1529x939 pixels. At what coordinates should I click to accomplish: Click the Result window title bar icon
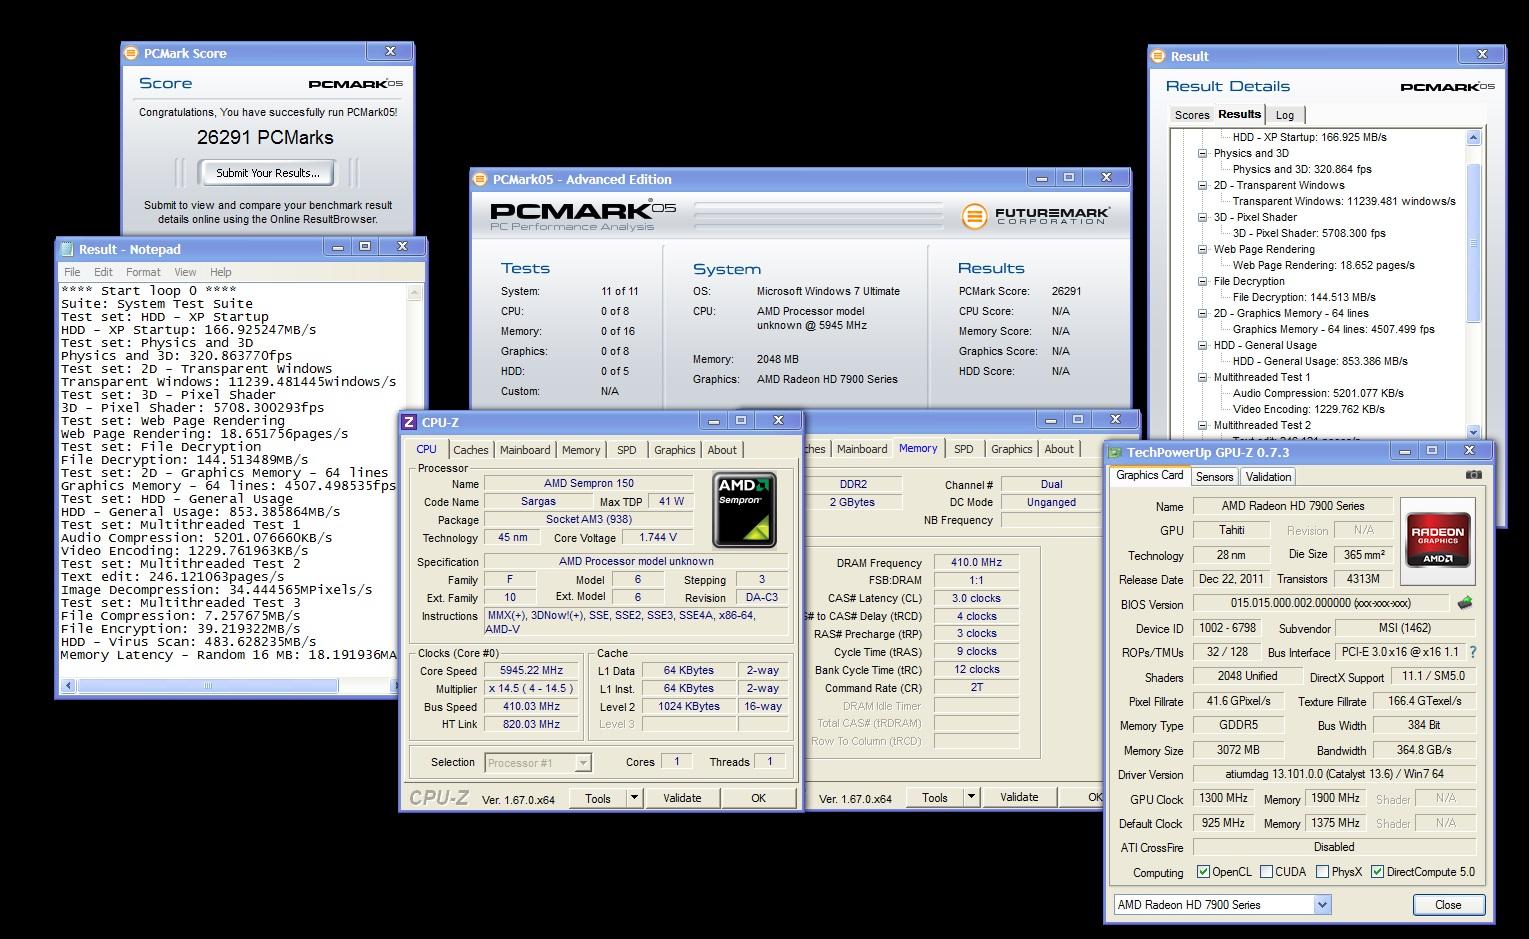click(x=1159, y=56)
